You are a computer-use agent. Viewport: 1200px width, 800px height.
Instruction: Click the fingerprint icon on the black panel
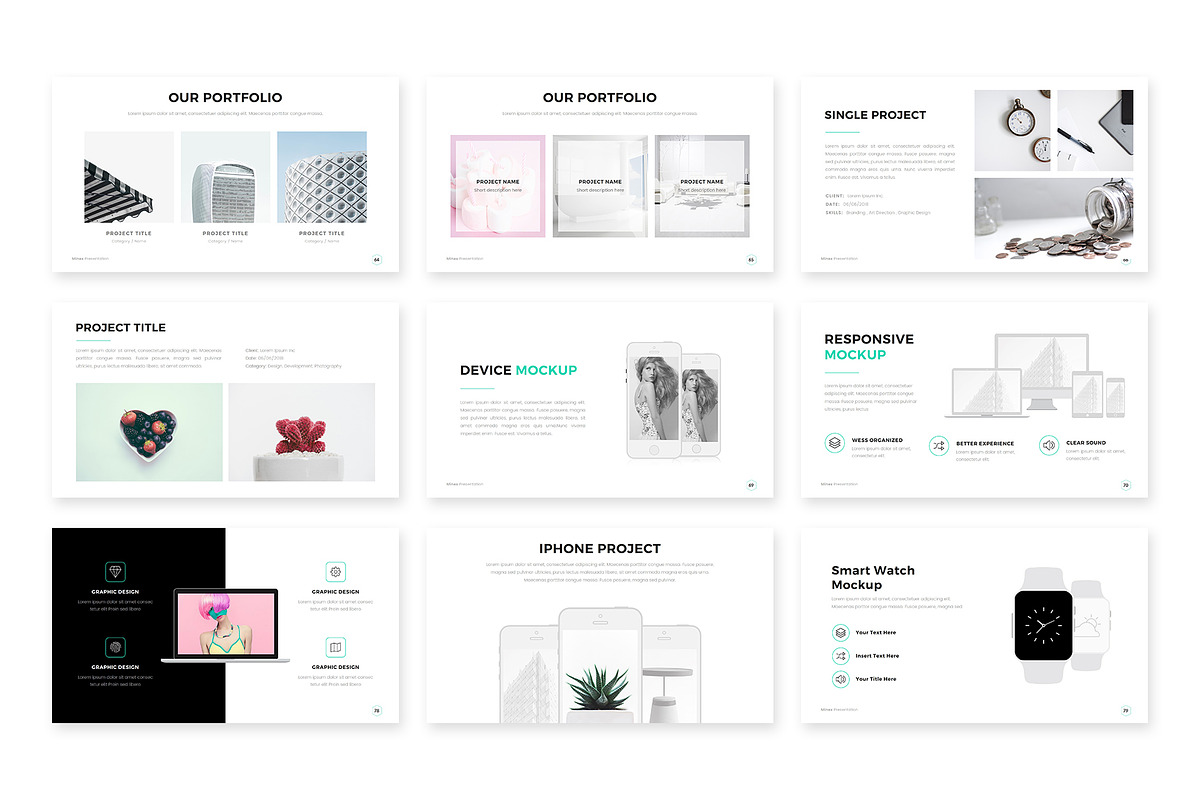pyautogui.click(x=115, y=647)
